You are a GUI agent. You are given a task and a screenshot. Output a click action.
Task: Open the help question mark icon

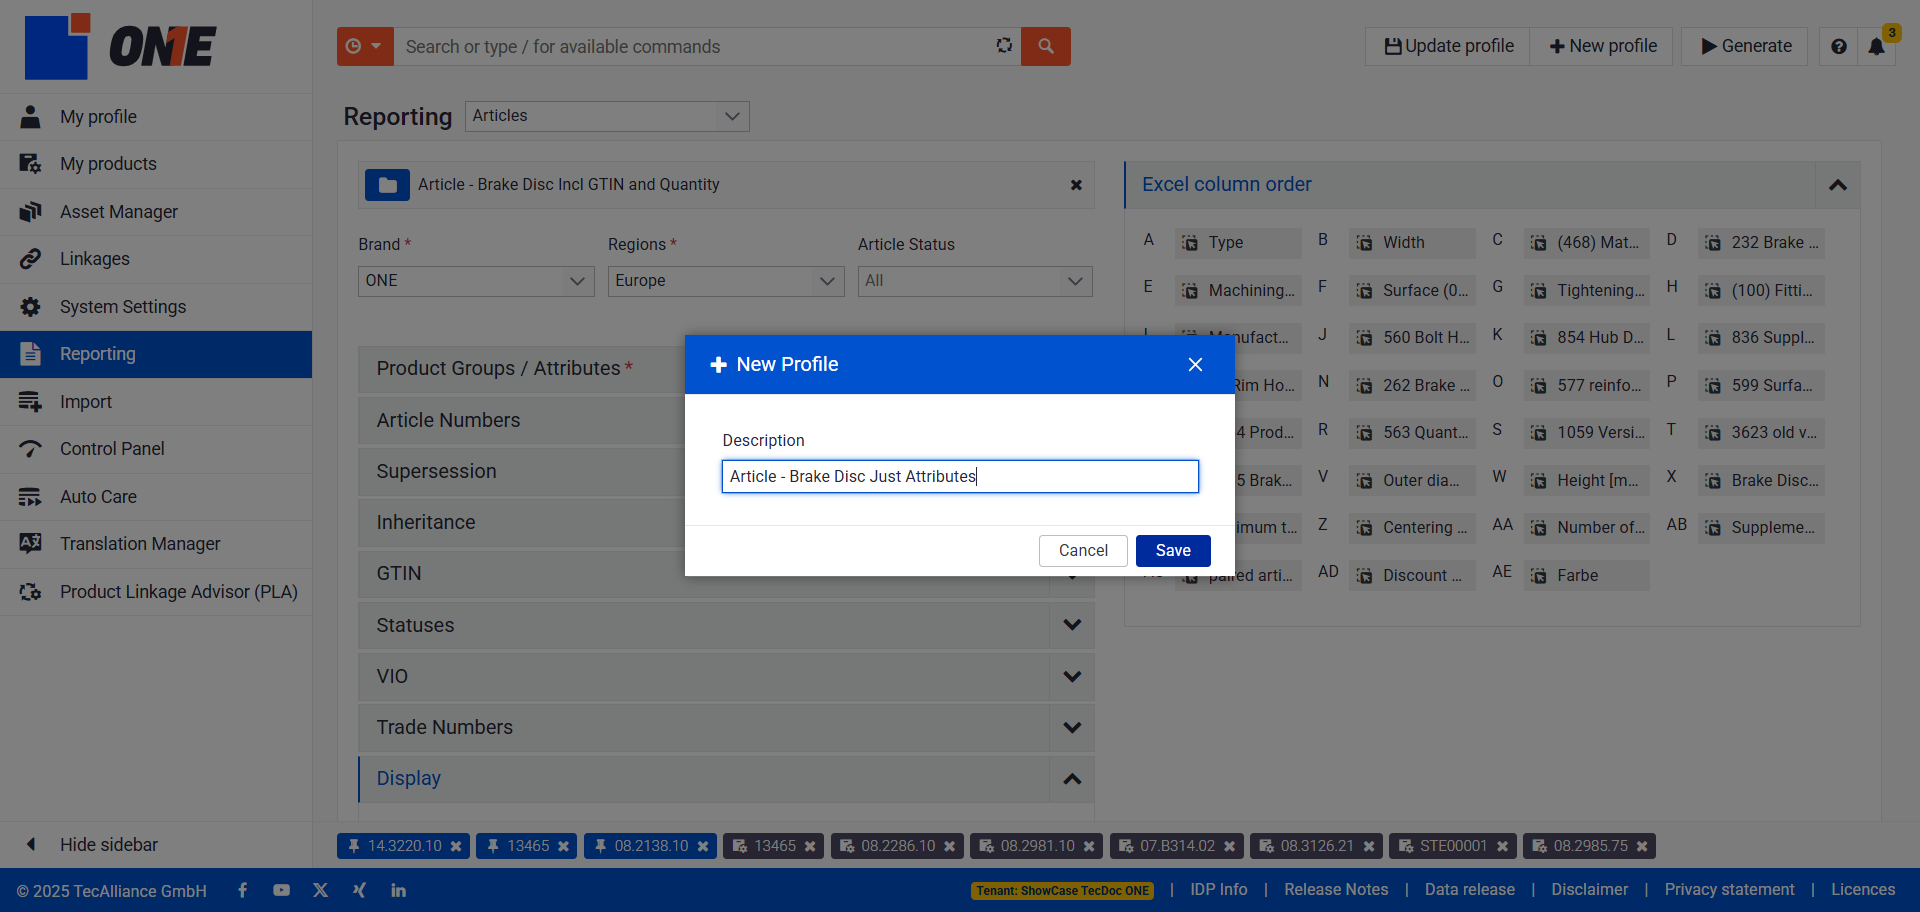pos(1838,46)
